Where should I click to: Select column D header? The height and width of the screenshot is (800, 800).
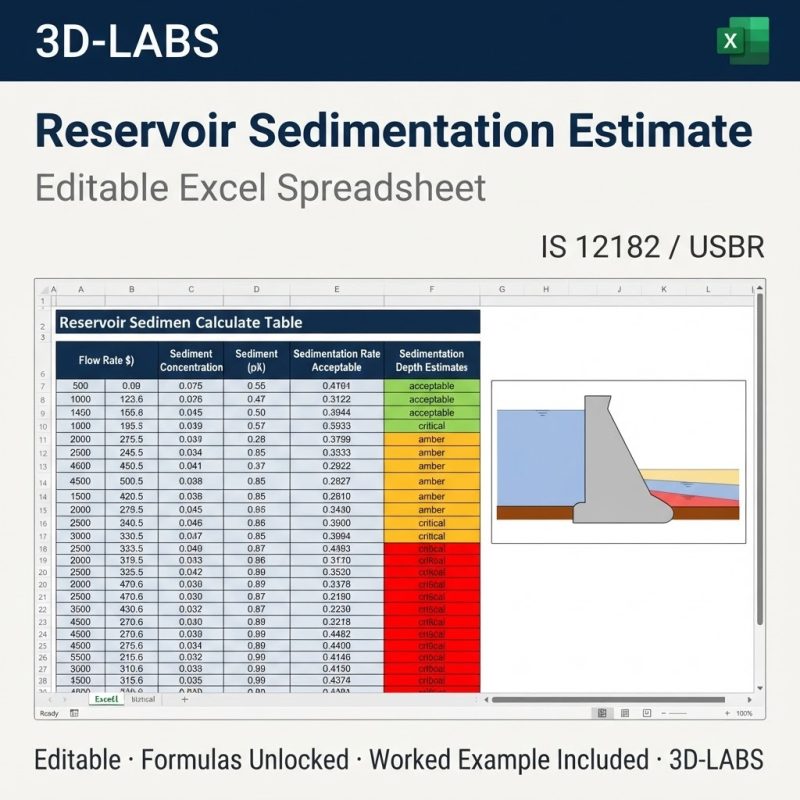pyautogui.click(x=257, y=289)
